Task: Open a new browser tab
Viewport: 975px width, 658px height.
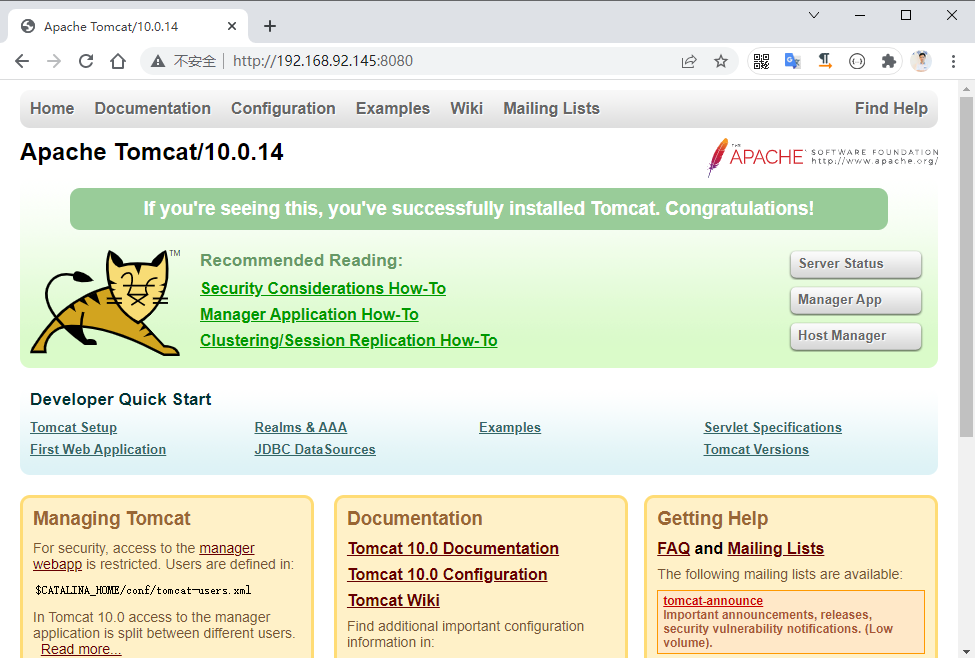Action: 270,26
